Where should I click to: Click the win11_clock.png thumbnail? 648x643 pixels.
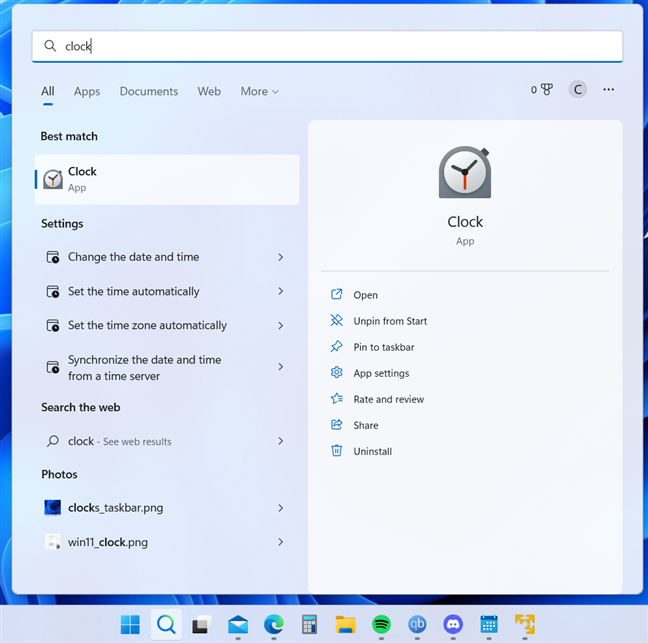pyautogui.click(x=52, y=542)
